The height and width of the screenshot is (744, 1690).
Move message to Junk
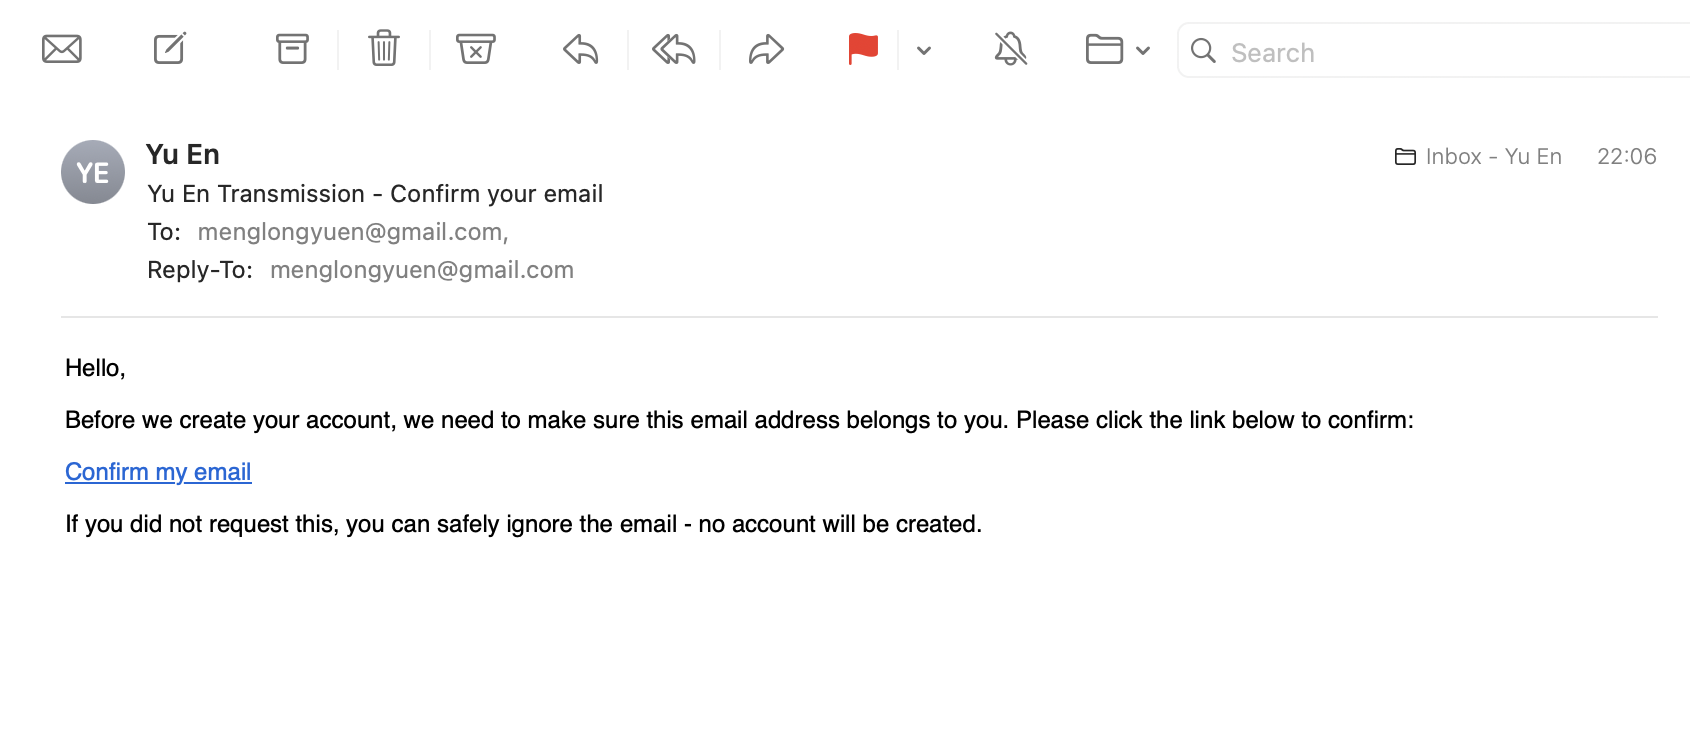[x=476, y=49]
